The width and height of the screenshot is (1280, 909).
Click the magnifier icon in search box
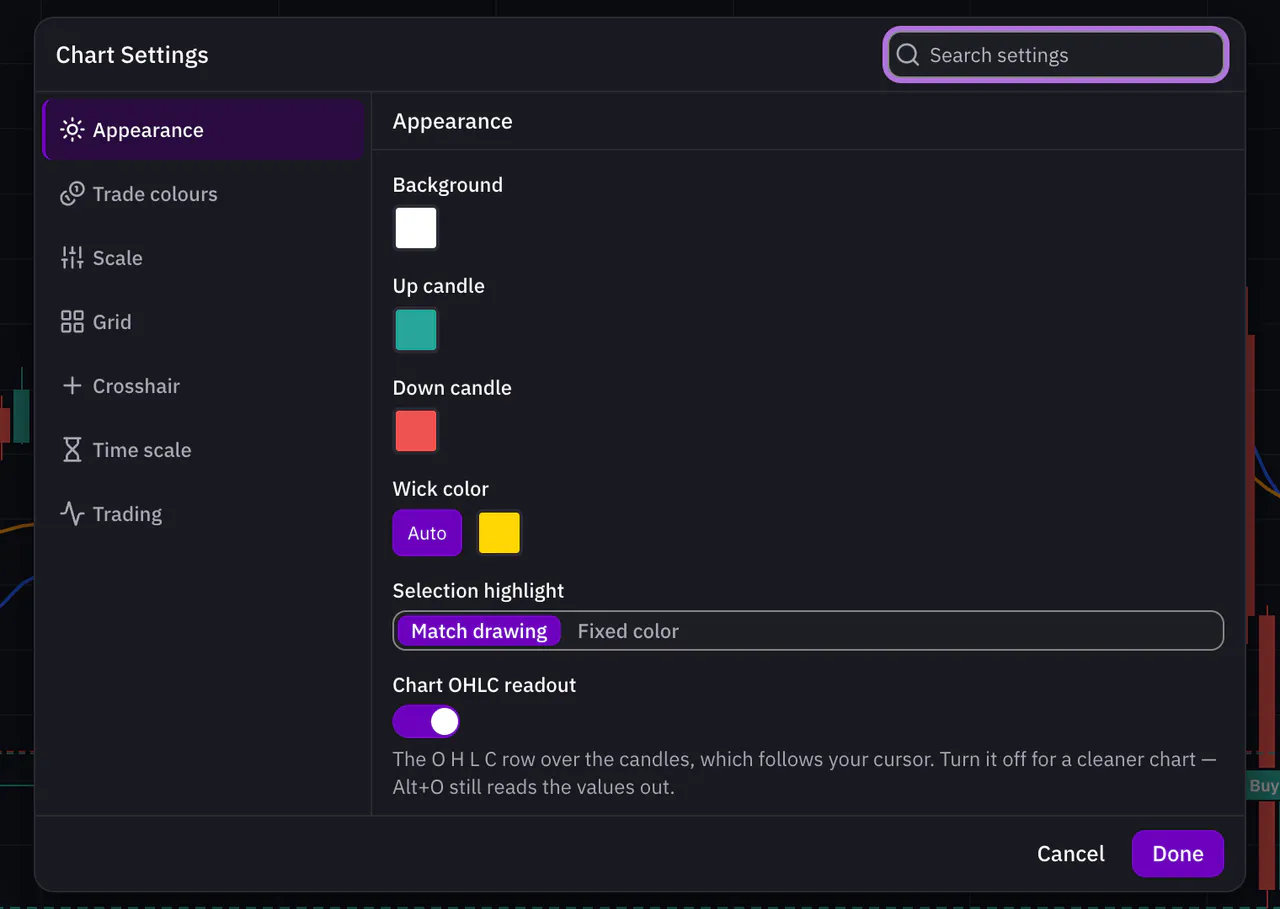(x=907, y=55)
